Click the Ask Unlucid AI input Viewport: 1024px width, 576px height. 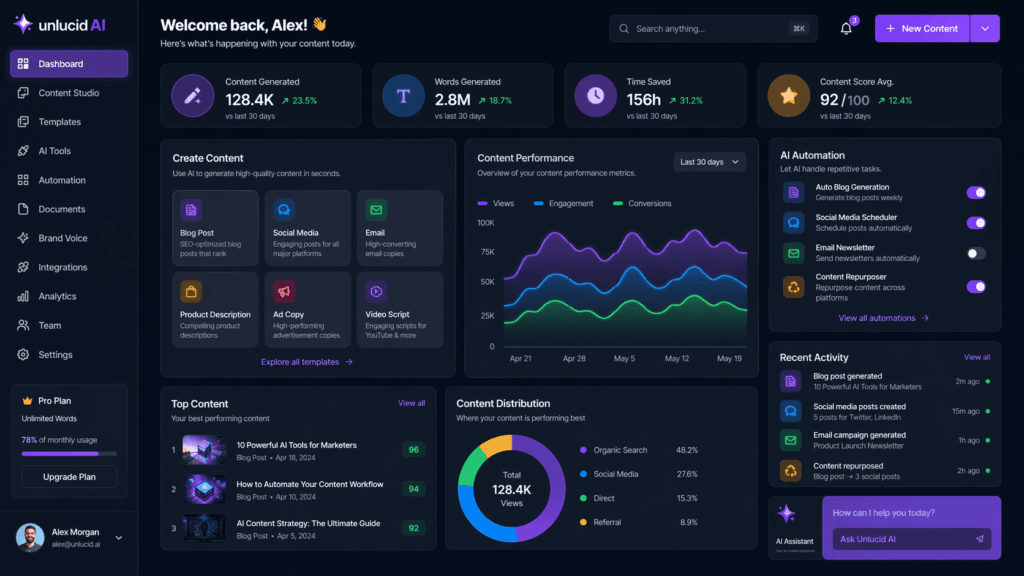[x=912, y=539]
